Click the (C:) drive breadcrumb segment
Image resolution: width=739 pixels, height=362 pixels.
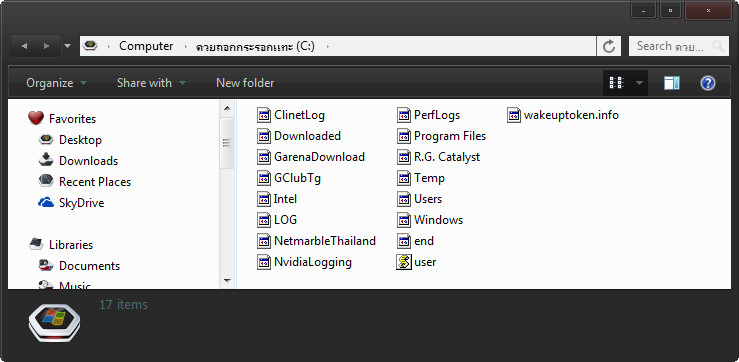click(255, 46)
